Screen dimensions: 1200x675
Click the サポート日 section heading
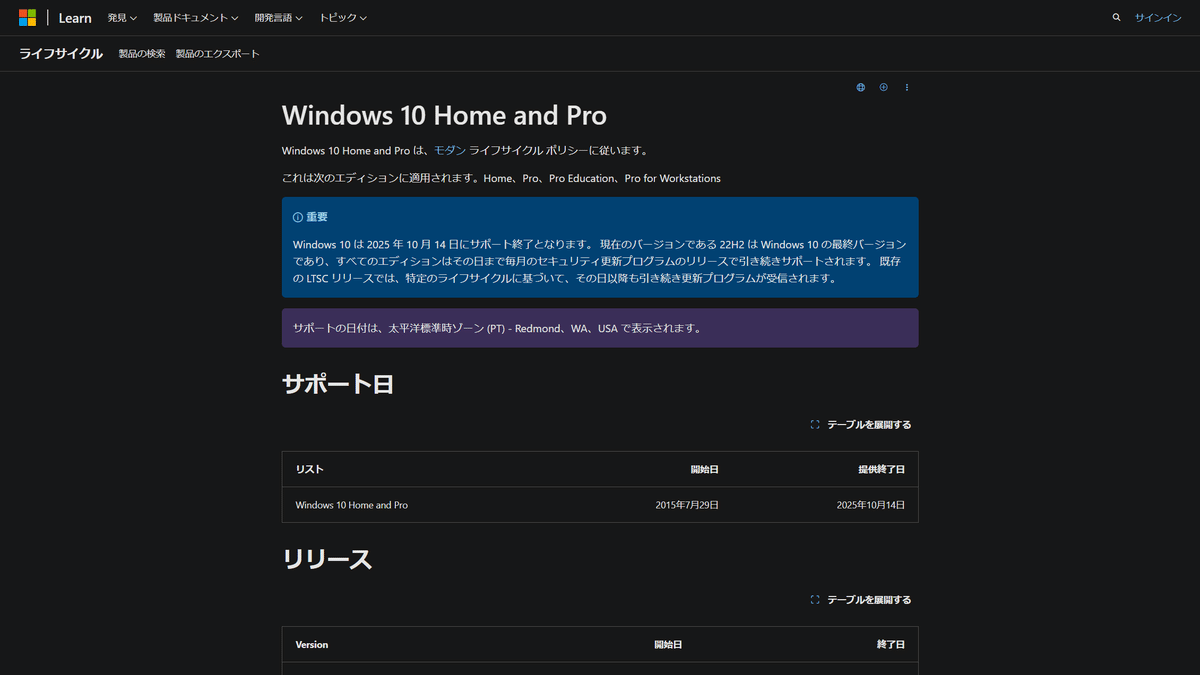click(x=338, y=384)
